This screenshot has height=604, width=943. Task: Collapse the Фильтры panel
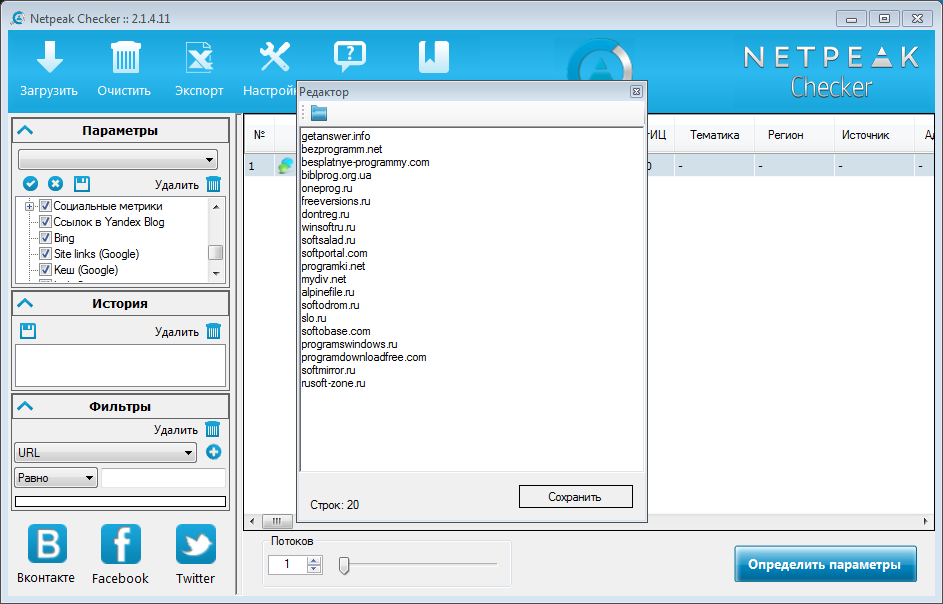tap(25, 406)
